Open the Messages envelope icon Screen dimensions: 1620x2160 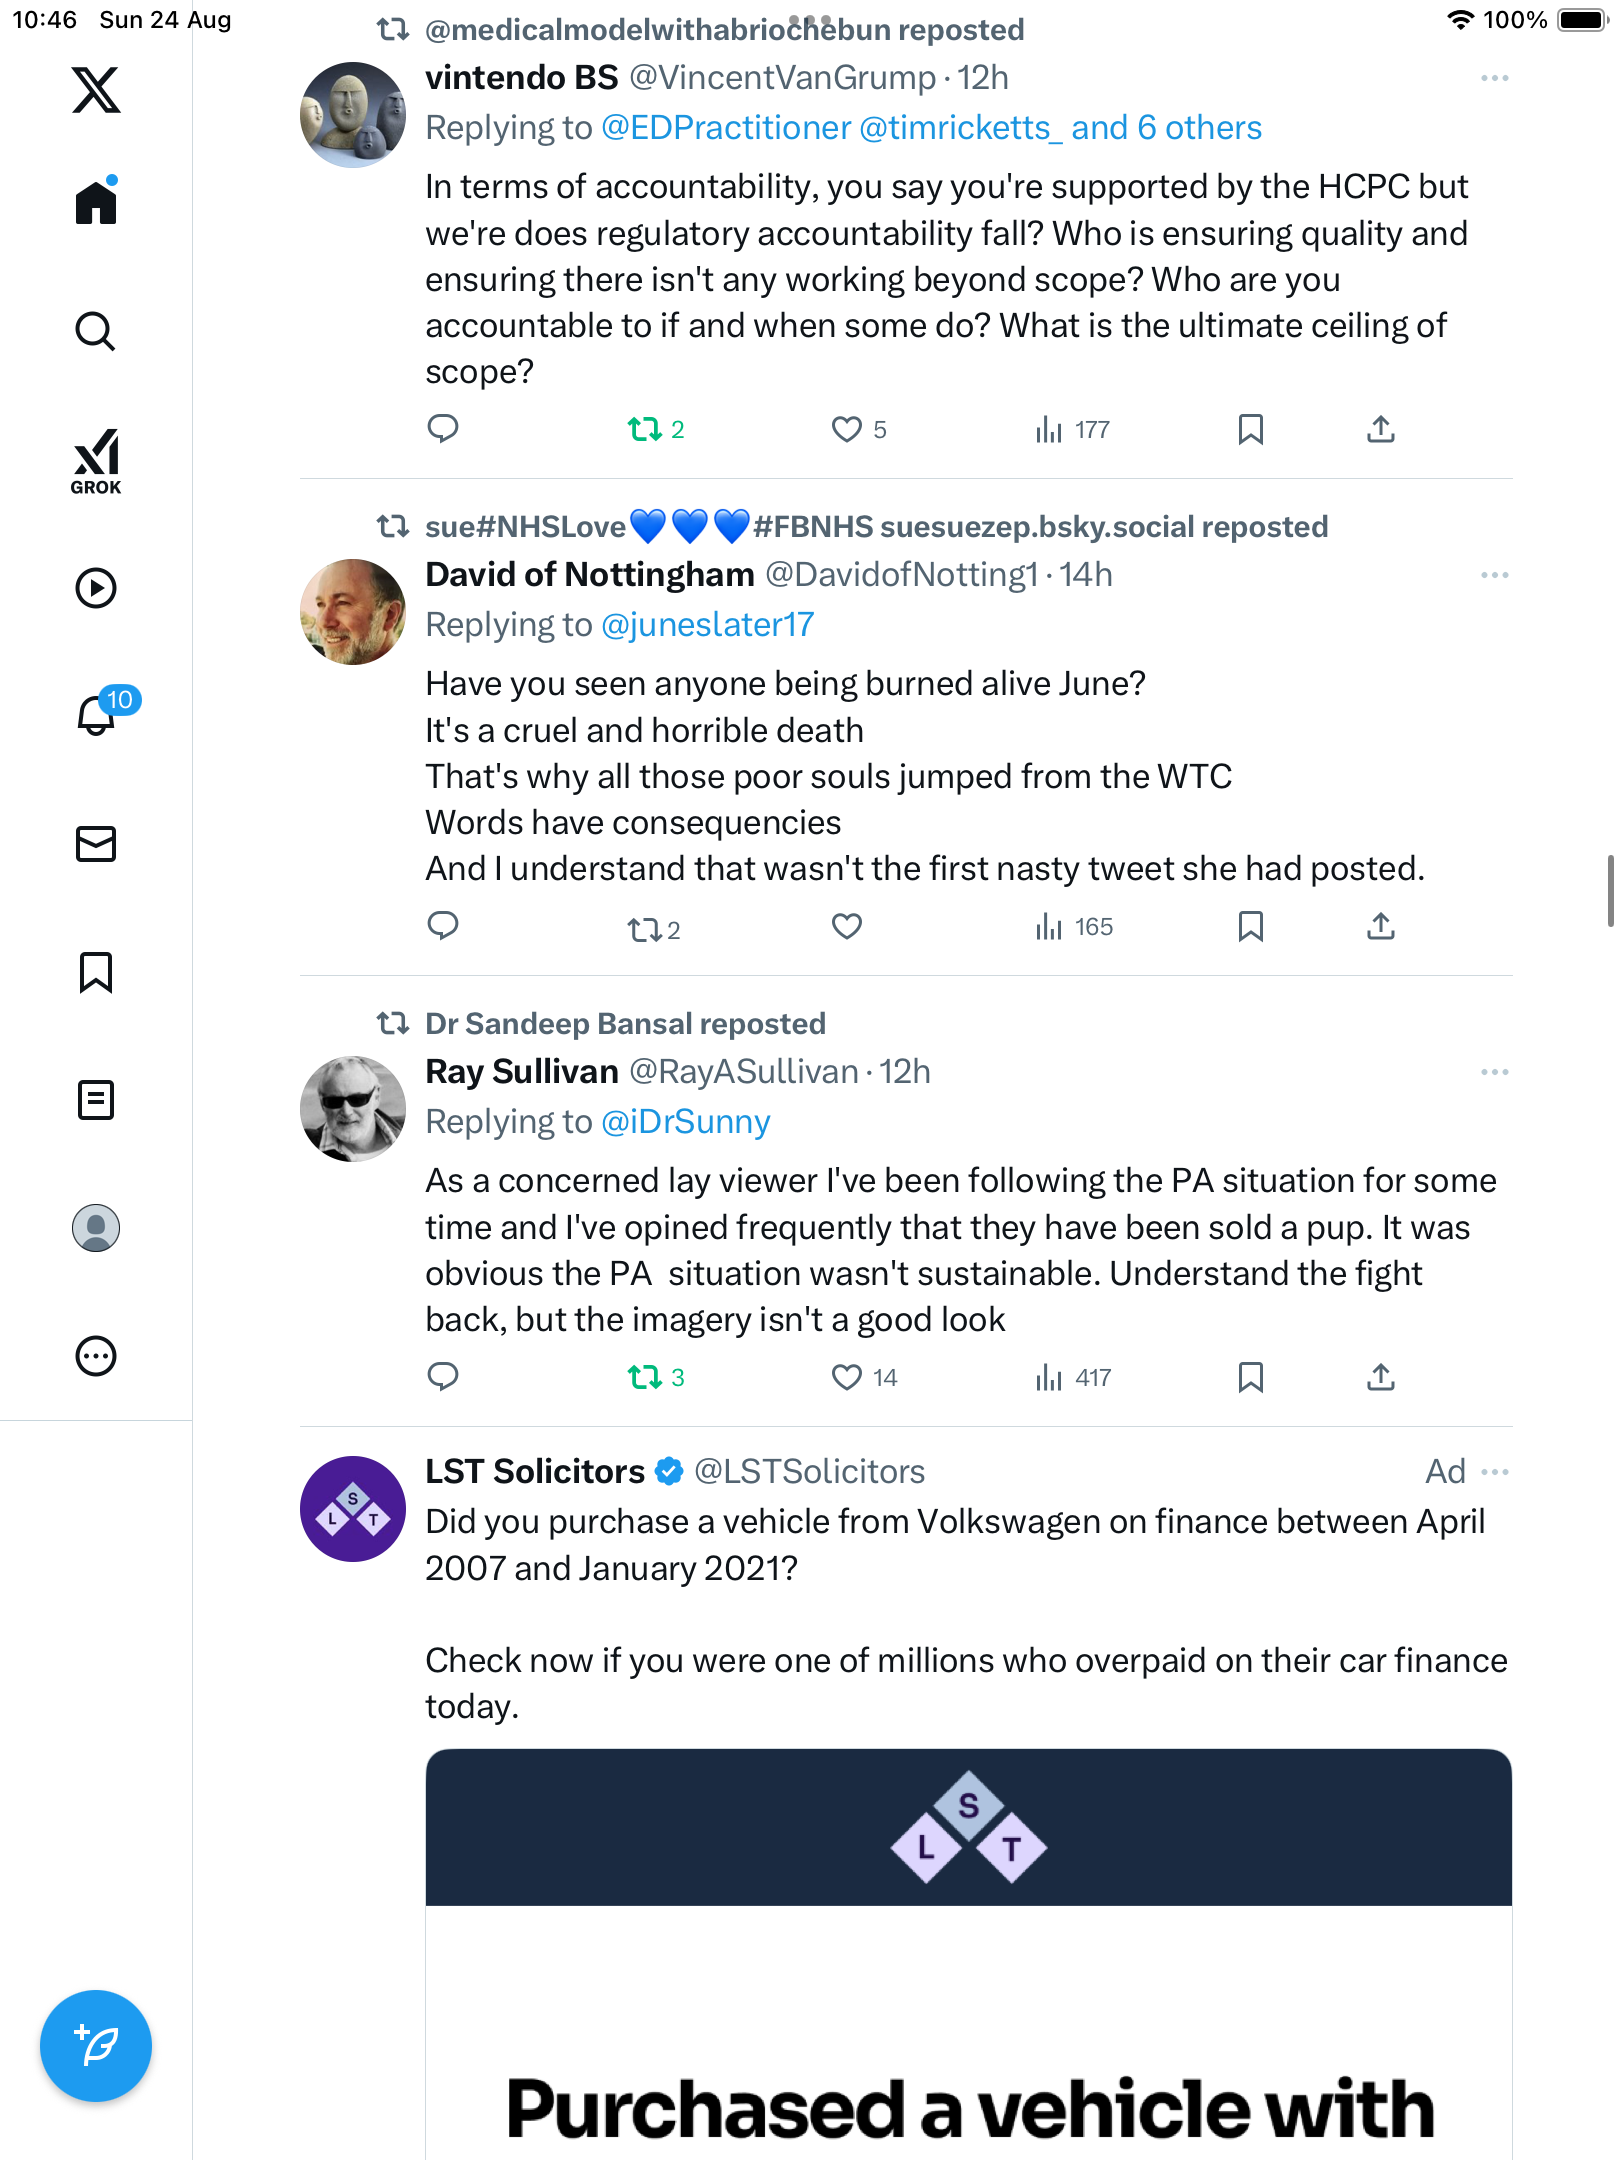(96, 844)
